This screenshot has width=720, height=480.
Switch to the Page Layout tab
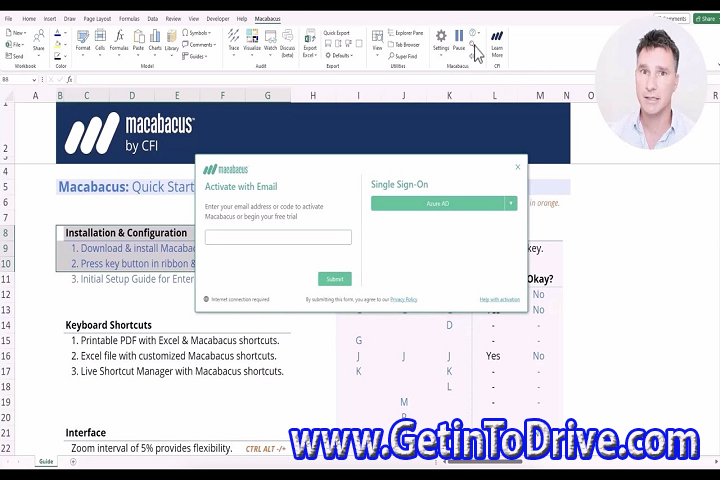click(97, 19)
